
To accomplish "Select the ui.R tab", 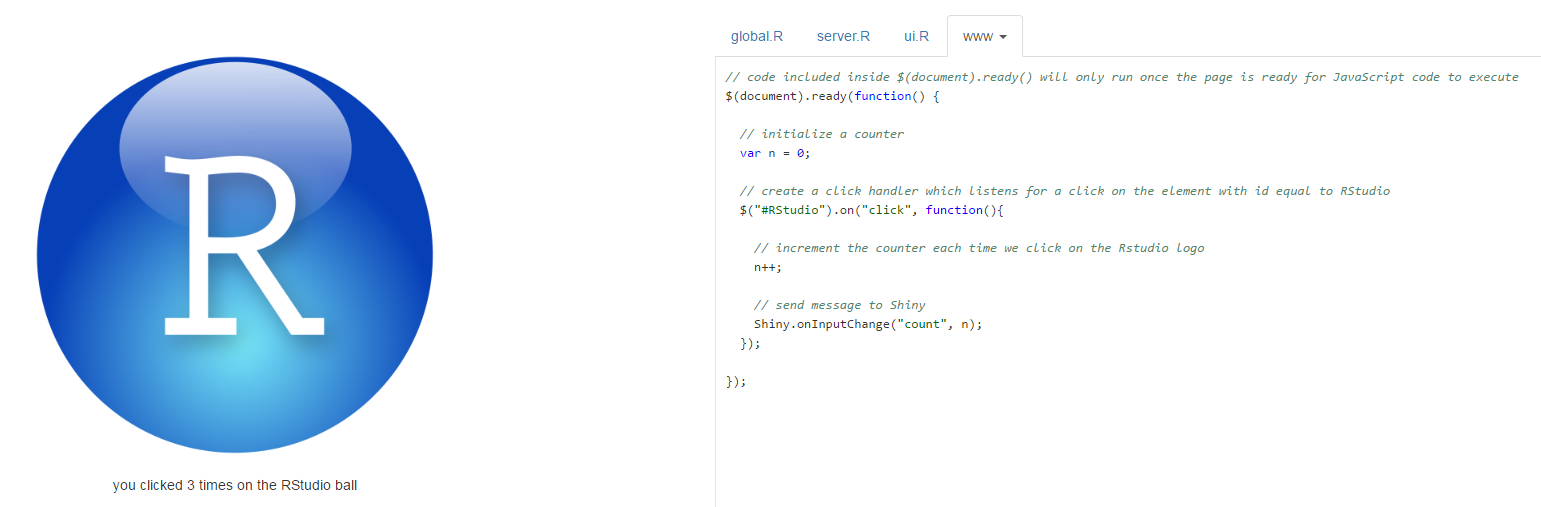I will (916, 36).
